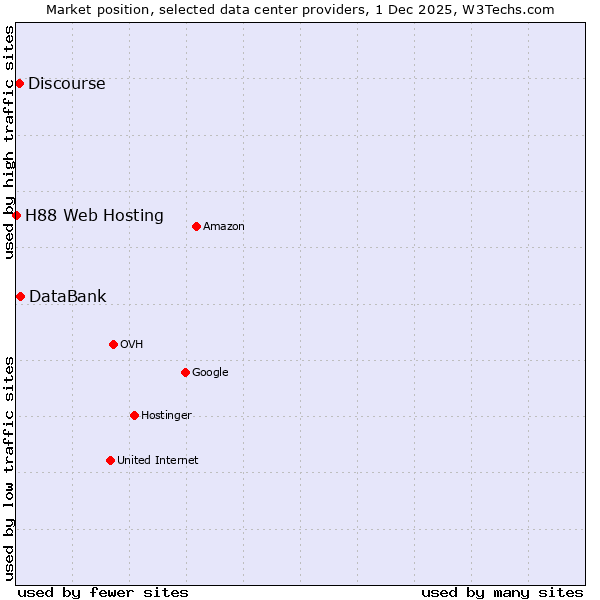
Task: Click the DataBank red data point
Action: click(x=21, y=297)
